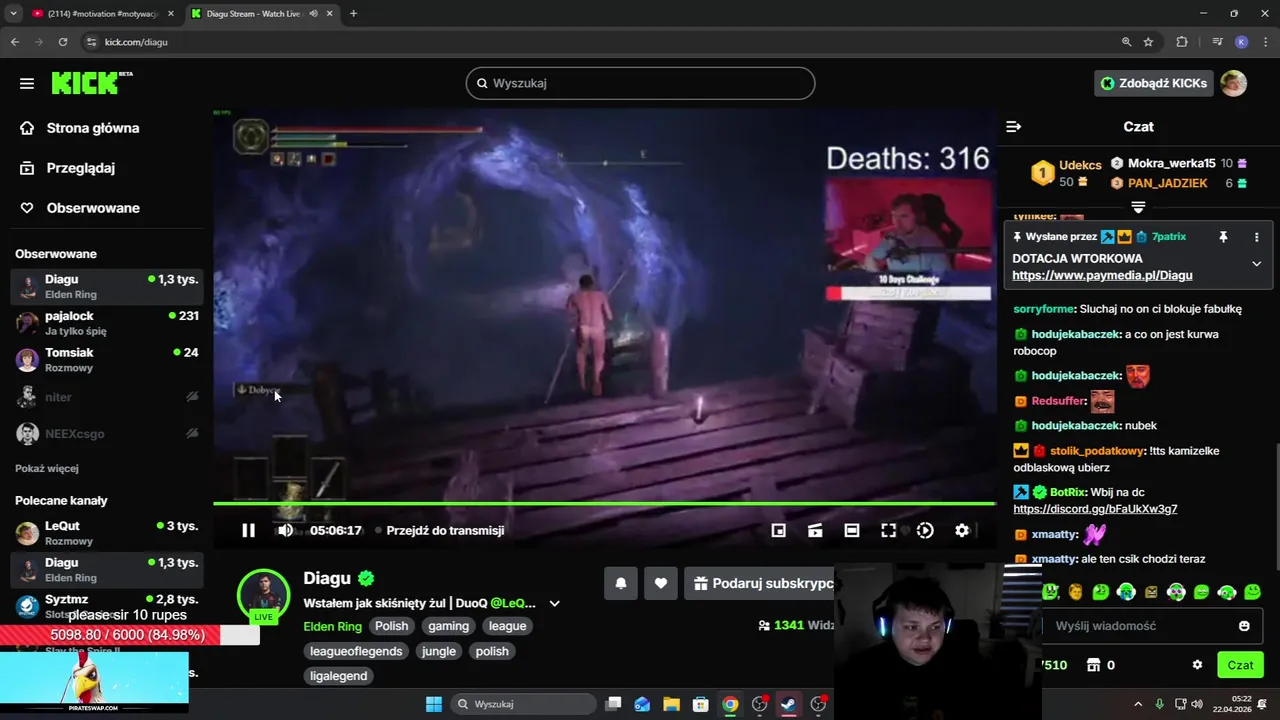Click 'Zdobądź KICKs' button
The image size is (1280, 720).
tap(1154, 83)
